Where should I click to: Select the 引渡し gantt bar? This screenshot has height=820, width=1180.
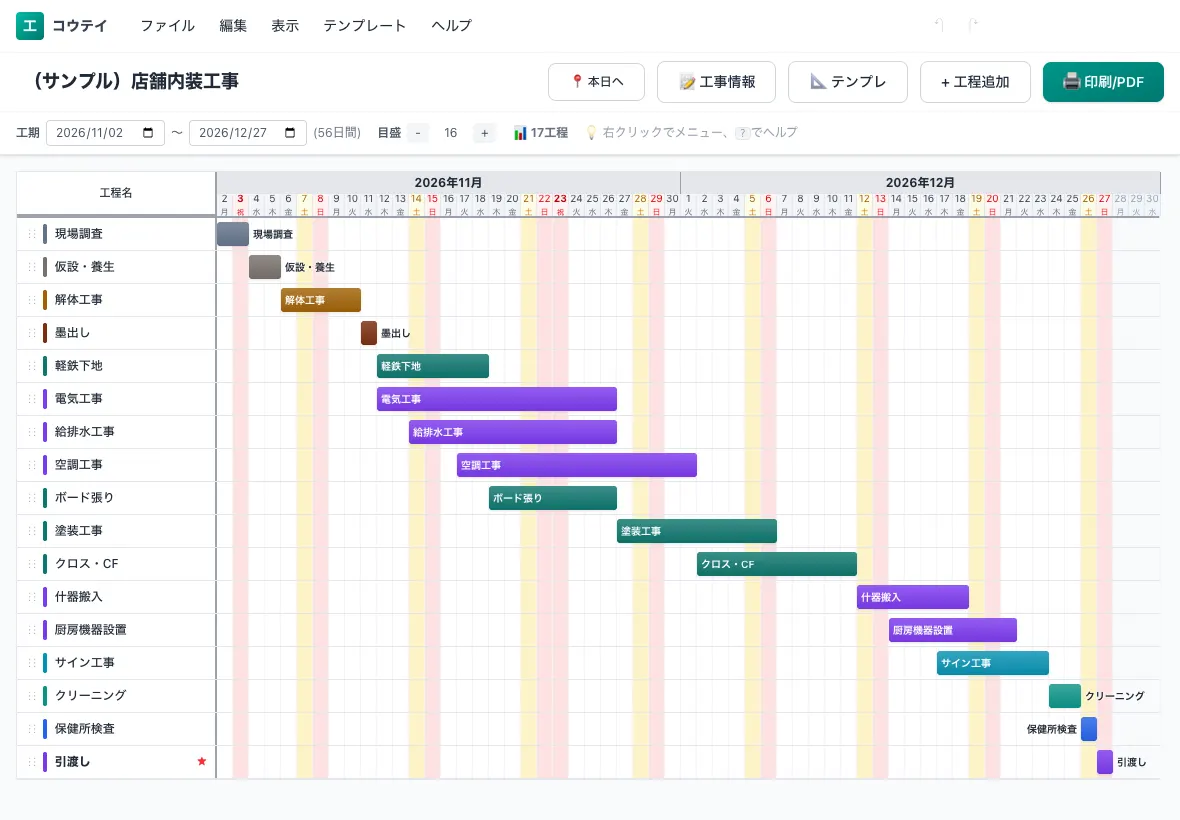click(x=1105, y=762)
